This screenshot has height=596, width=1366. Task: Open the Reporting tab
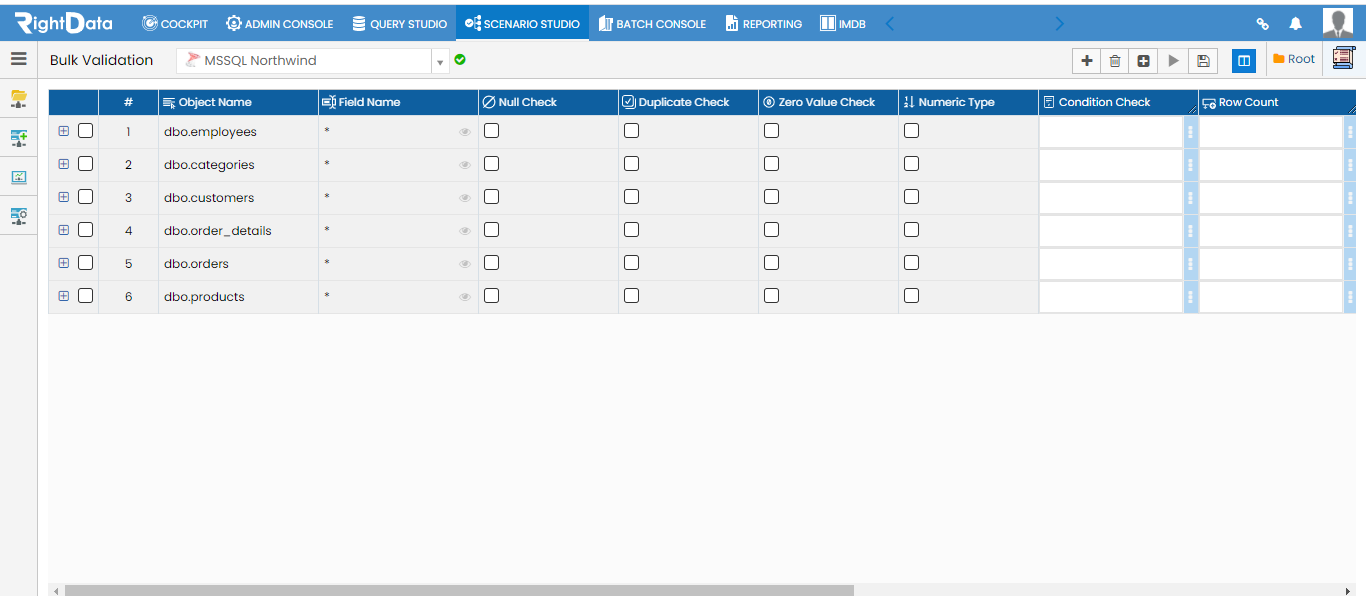[764, 23]
